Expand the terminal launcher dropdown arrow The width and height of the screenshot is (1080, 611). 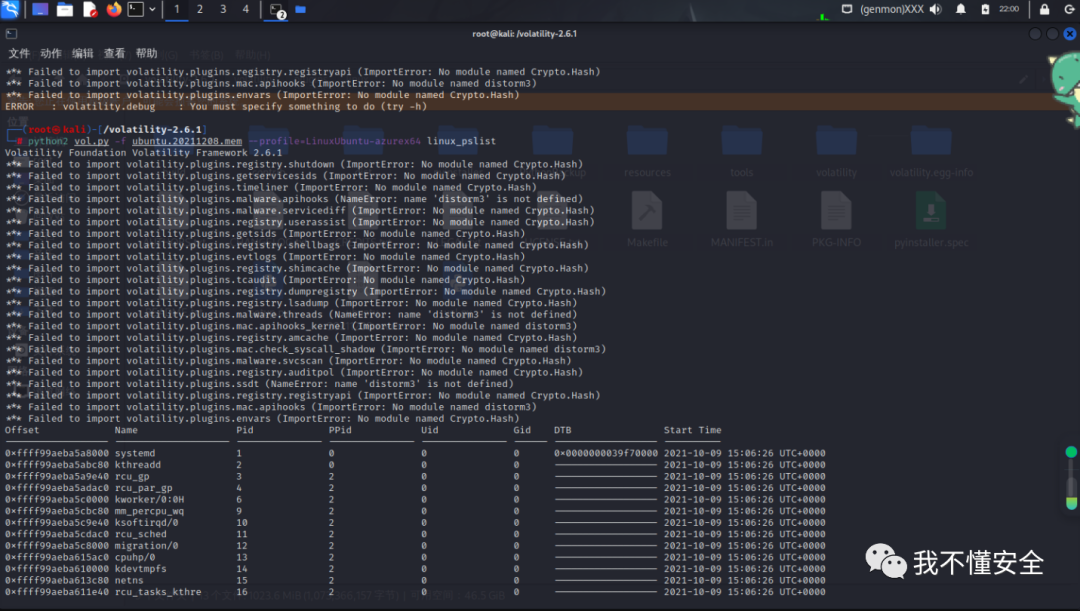(x=152, y=9)
